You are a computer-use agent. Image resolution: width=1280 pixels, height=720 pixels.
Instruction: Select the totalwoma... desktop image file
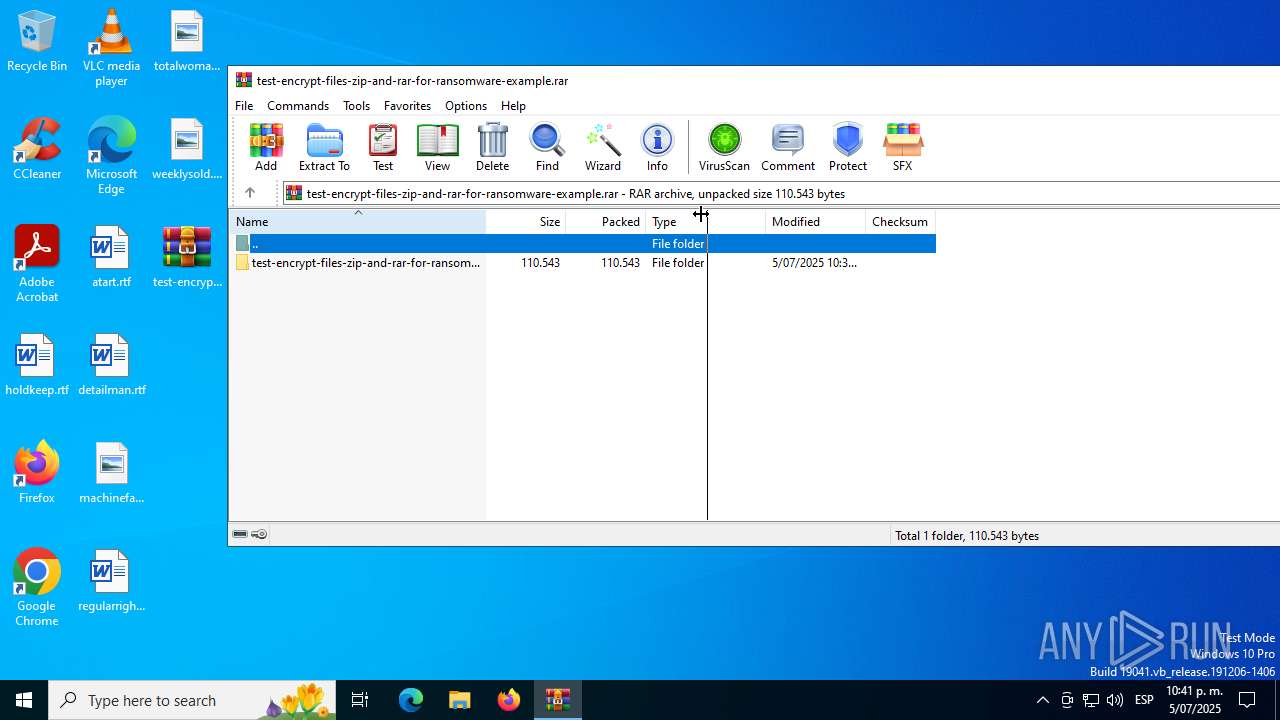point(187,42)
